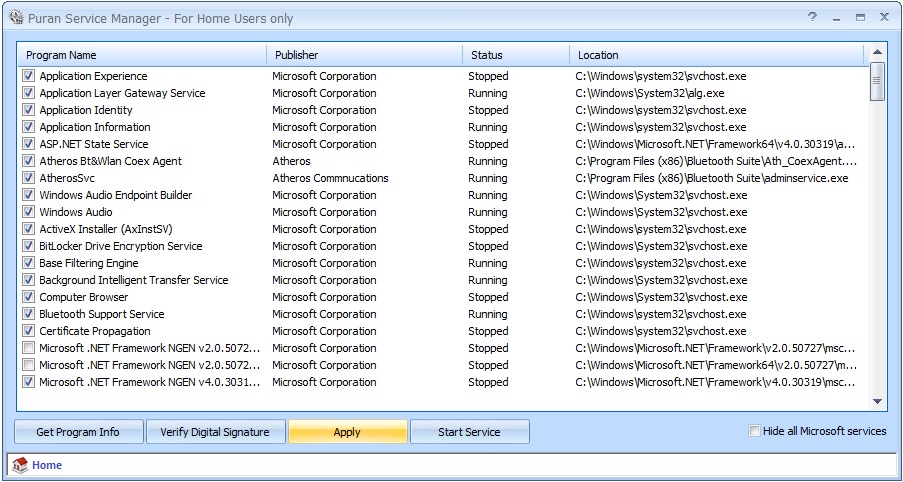The image size is (903, 482).
Task: Sort by Location column header
Action: 717,55
